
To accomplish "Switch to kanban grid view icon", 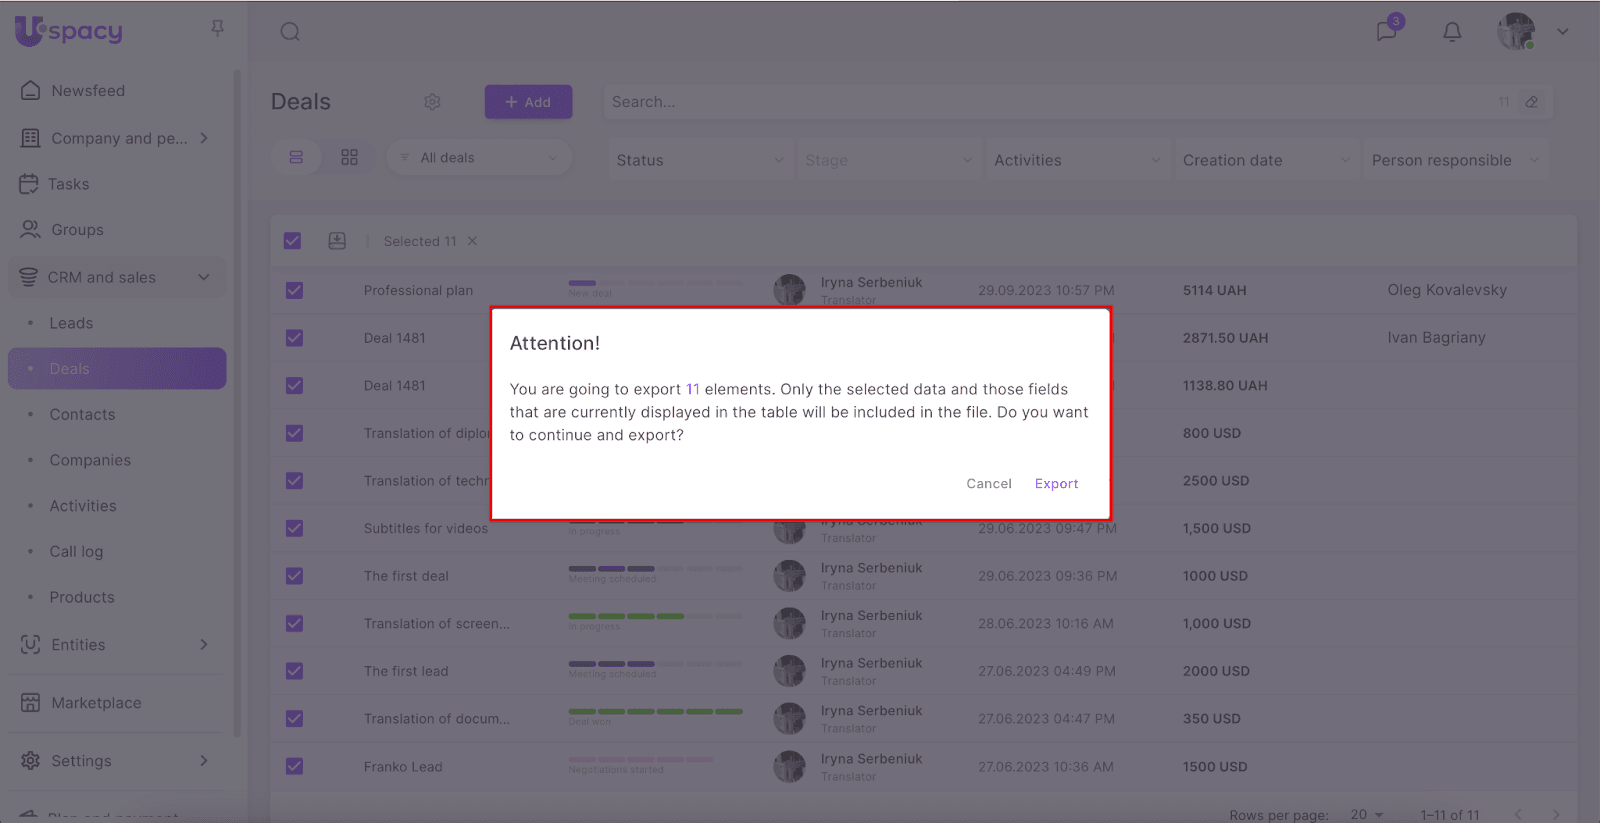I will (349, 158).
